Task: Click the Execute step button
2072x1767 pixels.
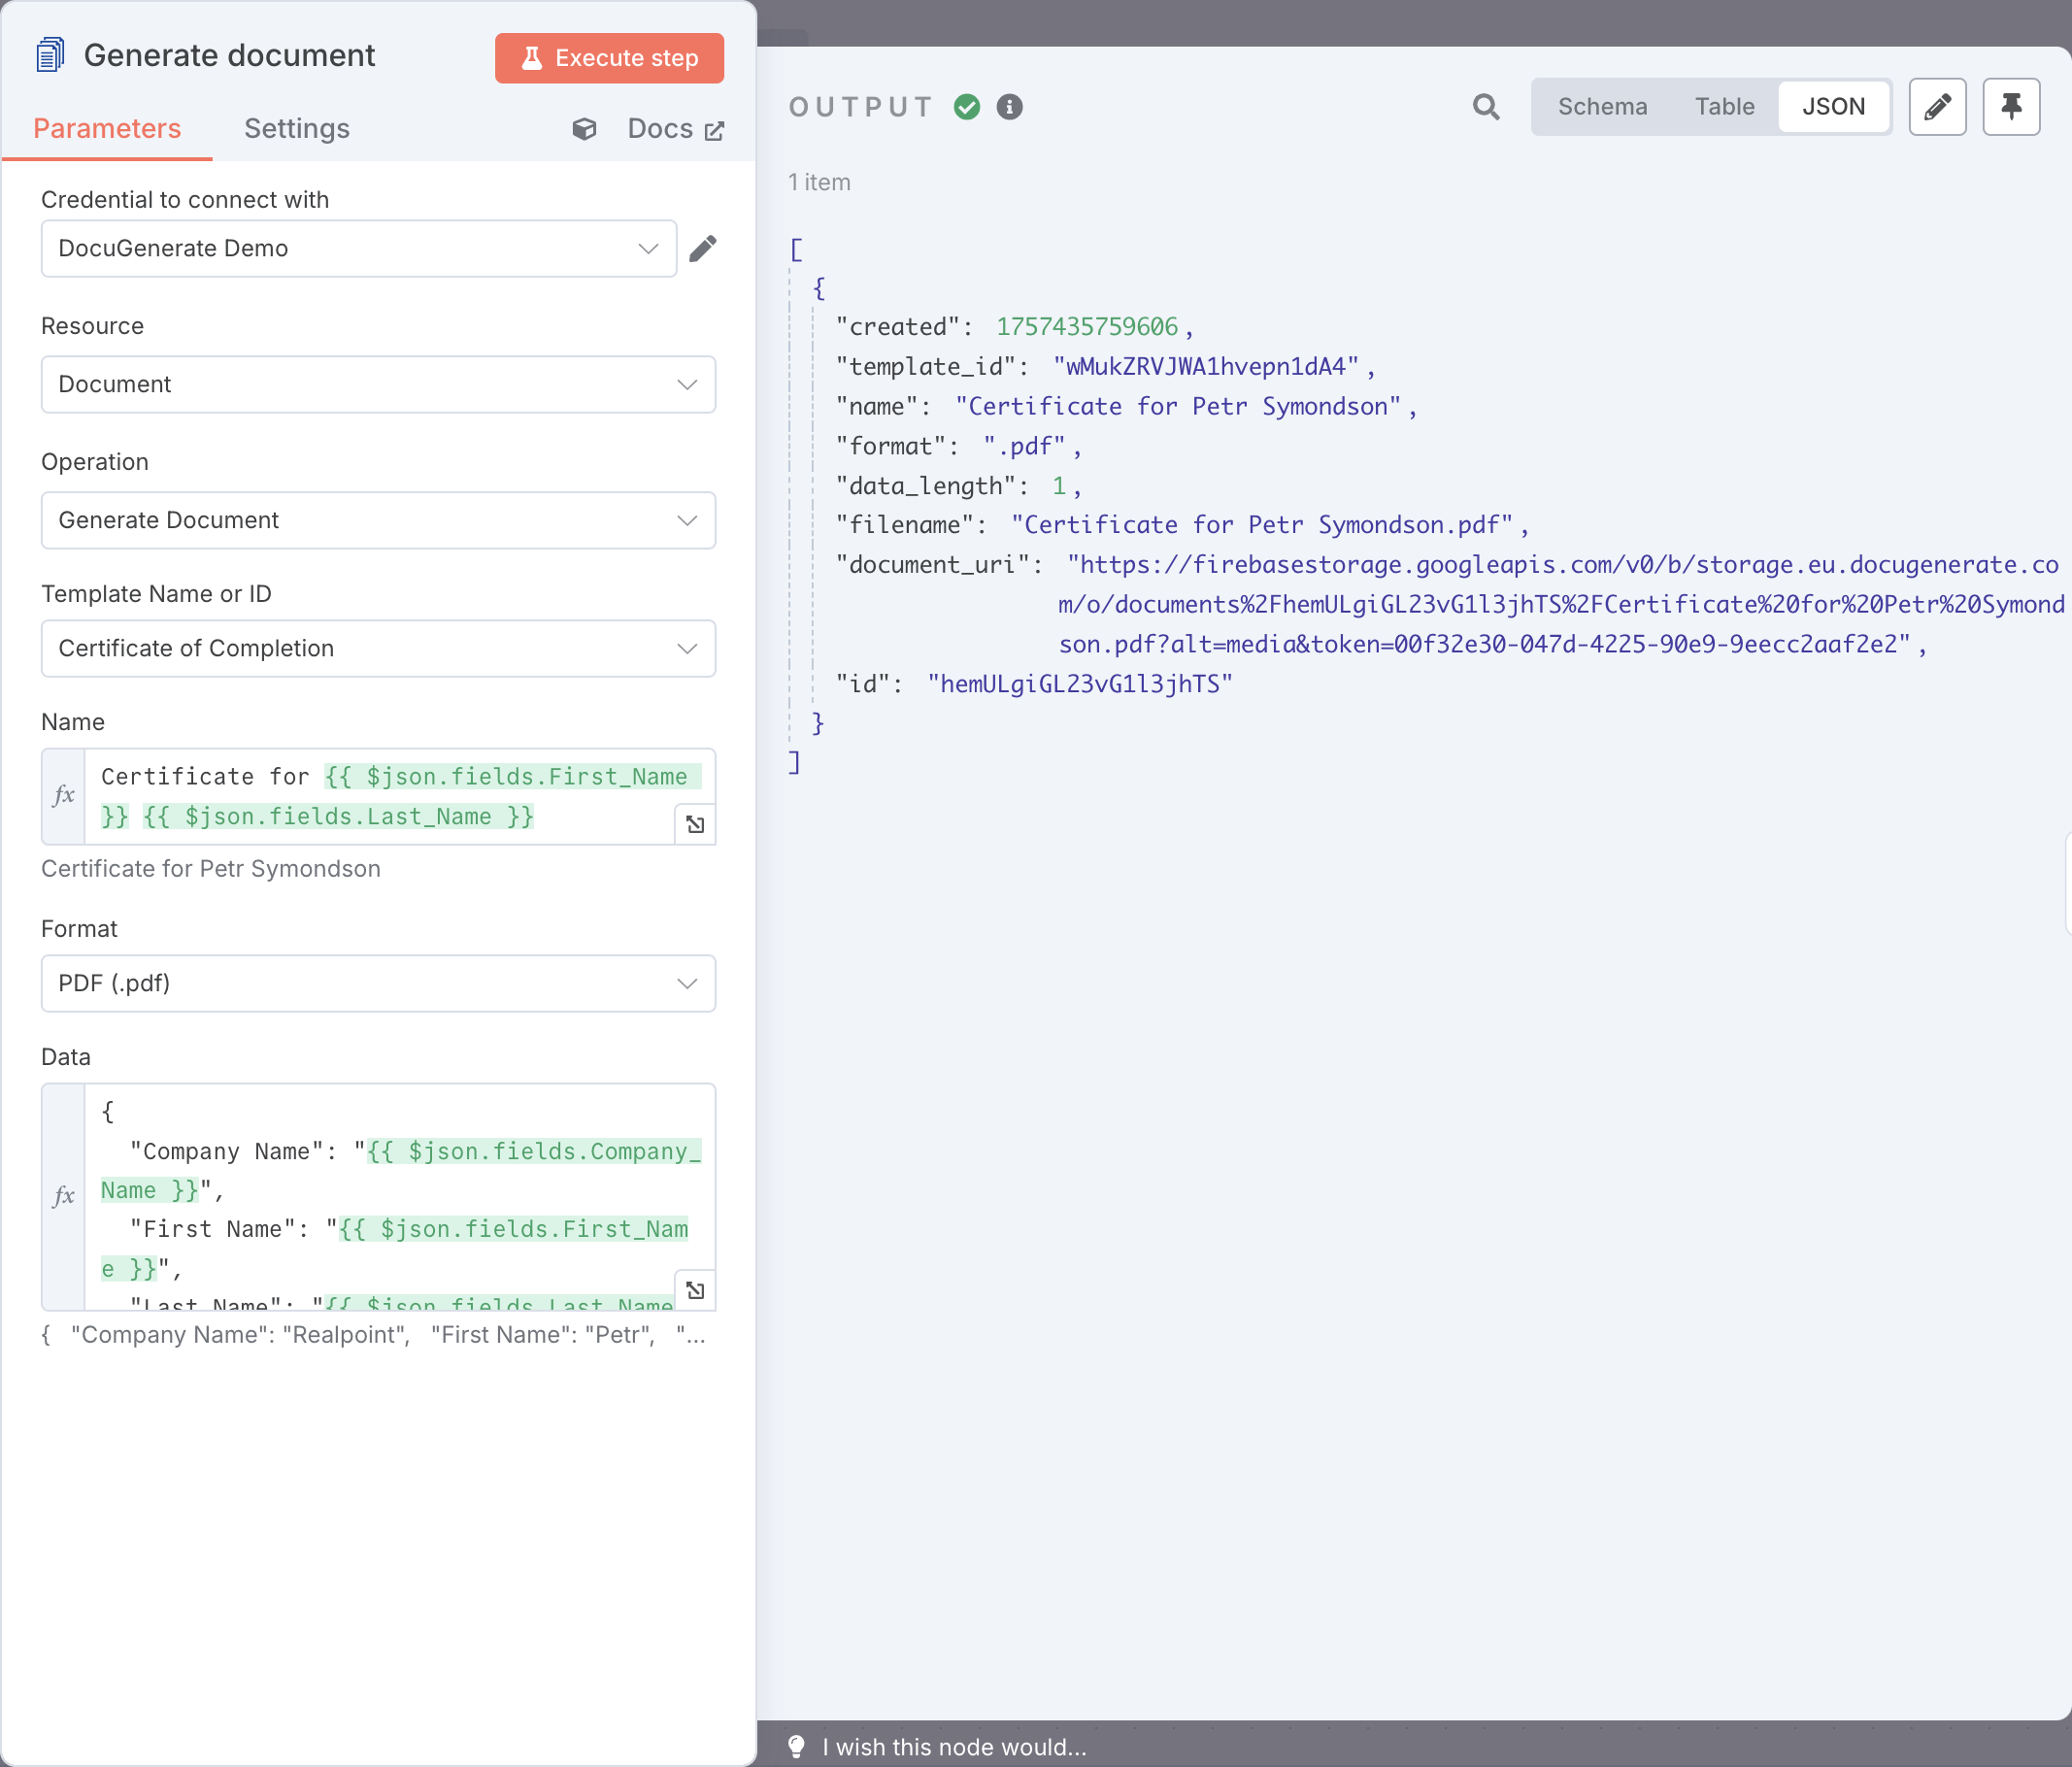Action: [609, 58]
